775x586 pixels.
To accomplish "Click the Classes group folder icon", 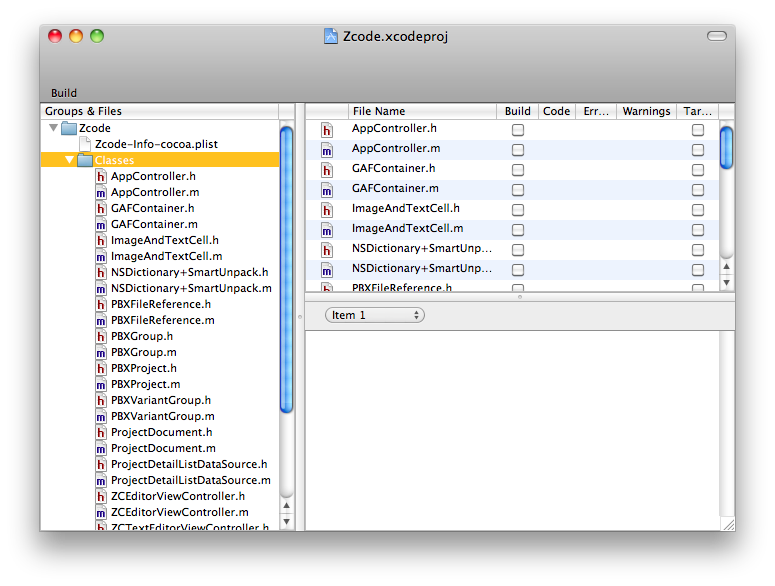I will pyautogui.click(x=85, y=160).
